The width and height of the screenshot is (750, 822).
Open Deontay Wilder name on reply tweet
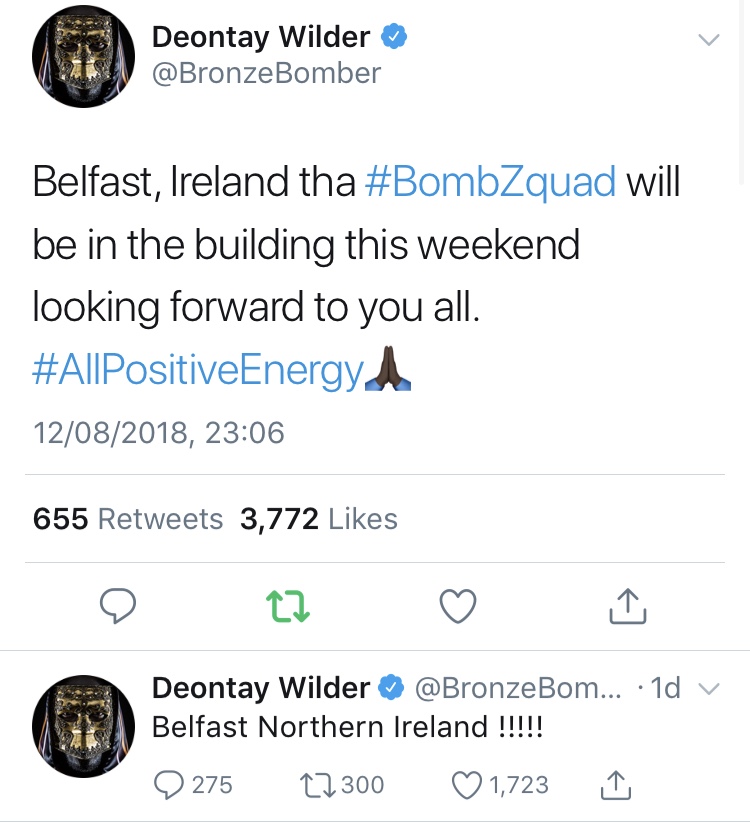coord(261,688)
